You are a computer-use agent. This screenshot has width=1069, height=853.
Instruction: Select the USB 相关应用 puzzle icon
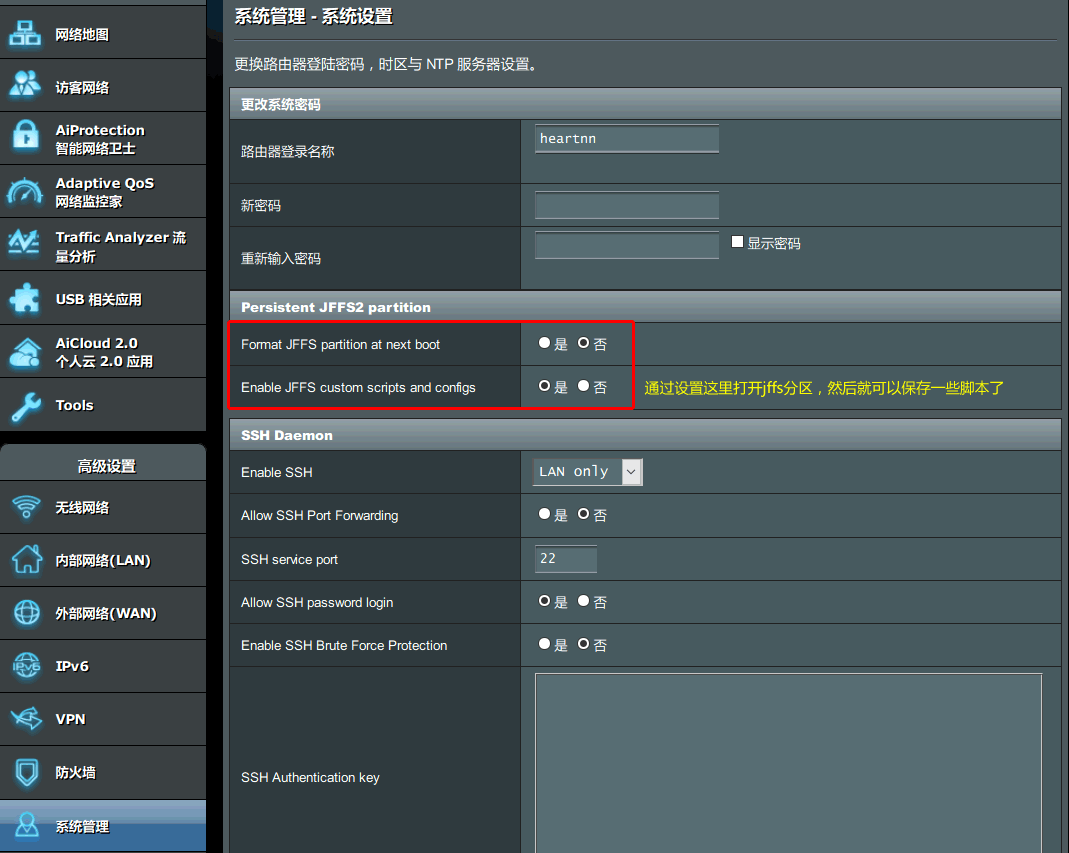[x=25, y=298]
